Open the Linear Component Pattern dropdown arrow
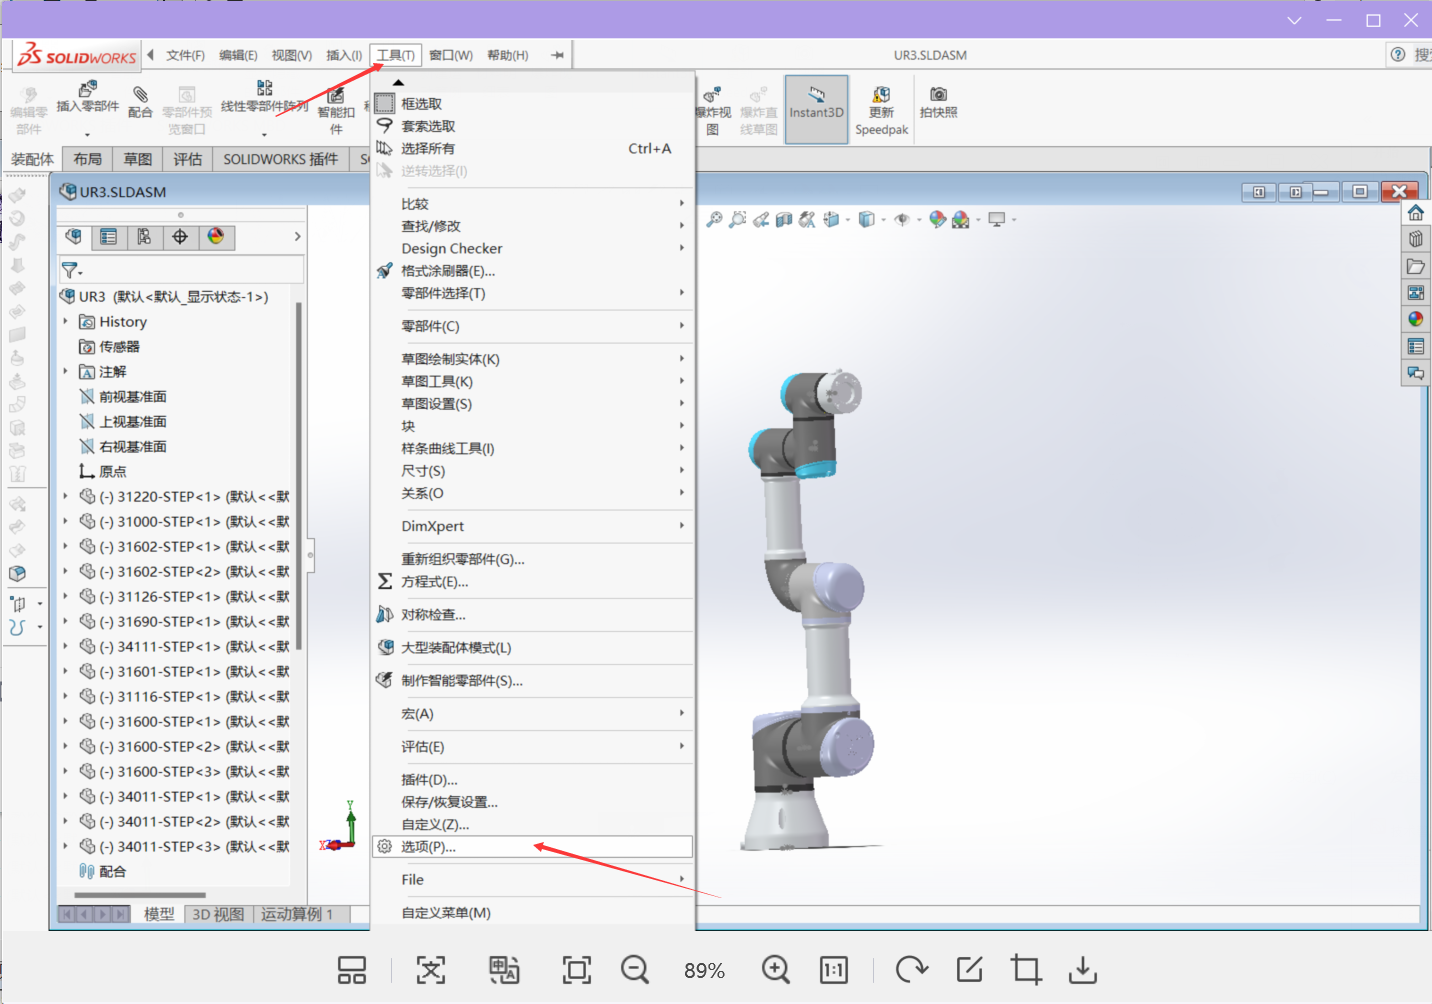 click(264, 134)
